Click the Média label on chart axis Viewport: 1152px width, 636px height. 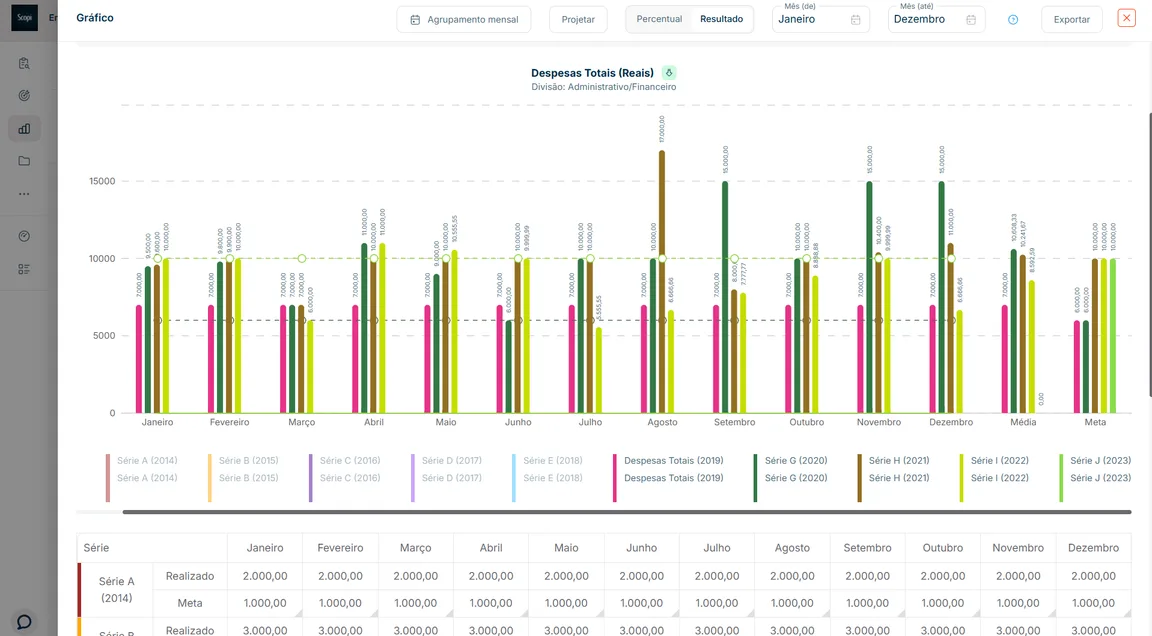click(x=1023, y=422)
